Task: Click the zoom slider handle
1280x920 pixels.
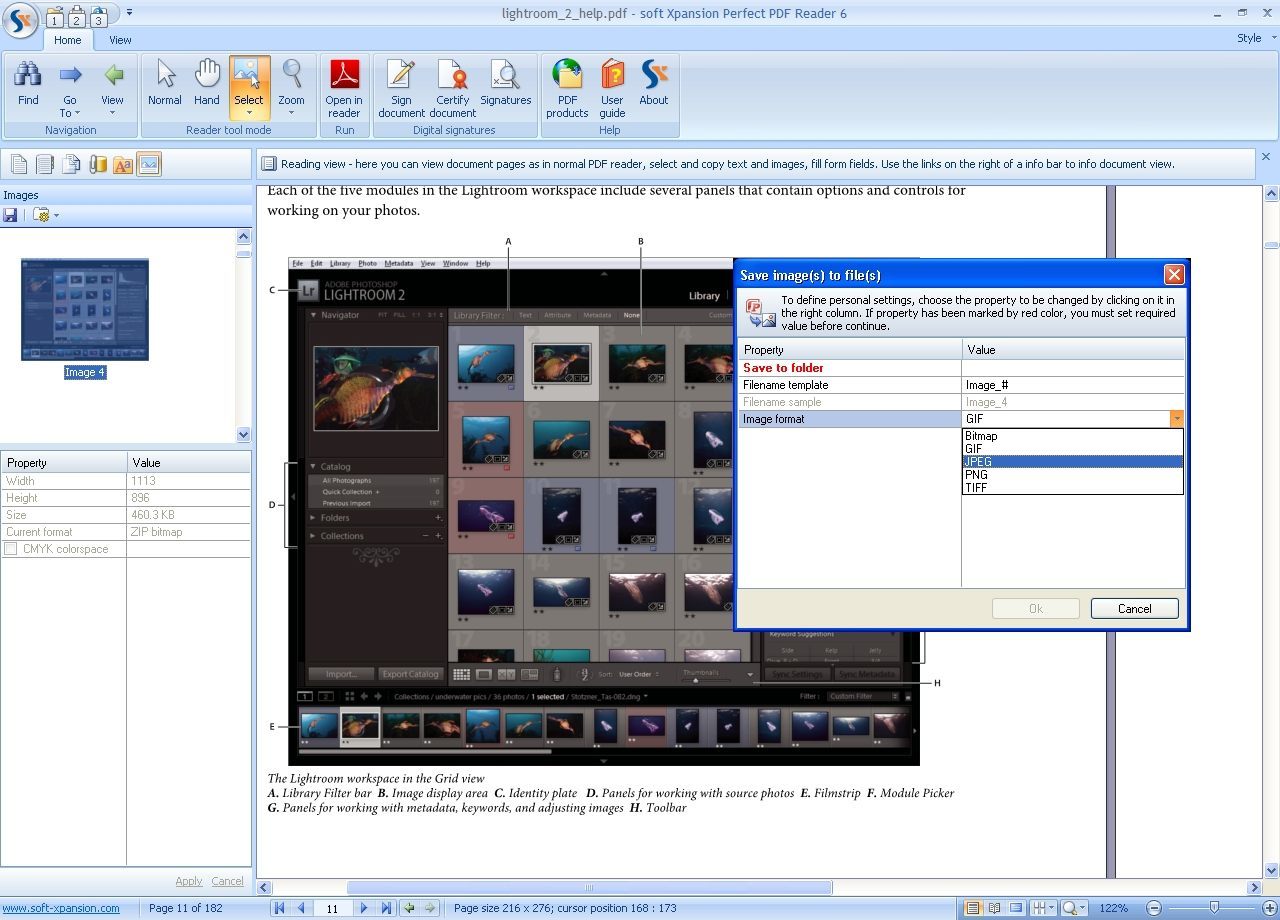Action: 1214,908
